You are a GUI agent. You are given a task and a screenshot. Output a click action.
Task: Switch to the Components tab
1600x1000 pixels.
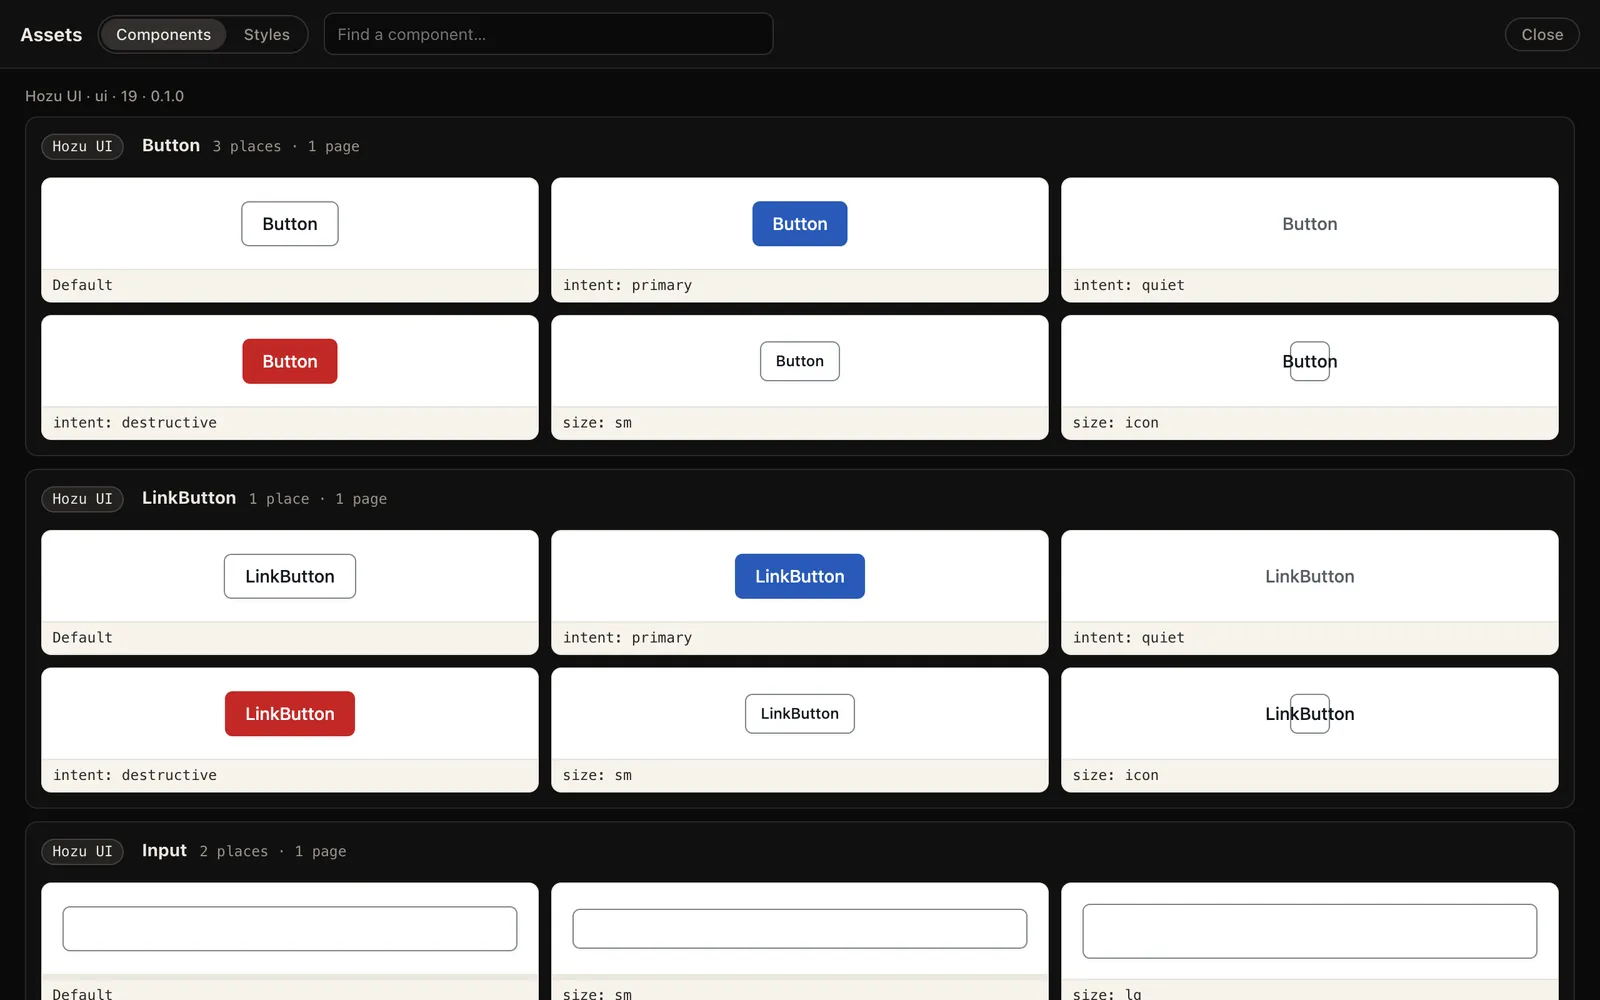[163, 34]
